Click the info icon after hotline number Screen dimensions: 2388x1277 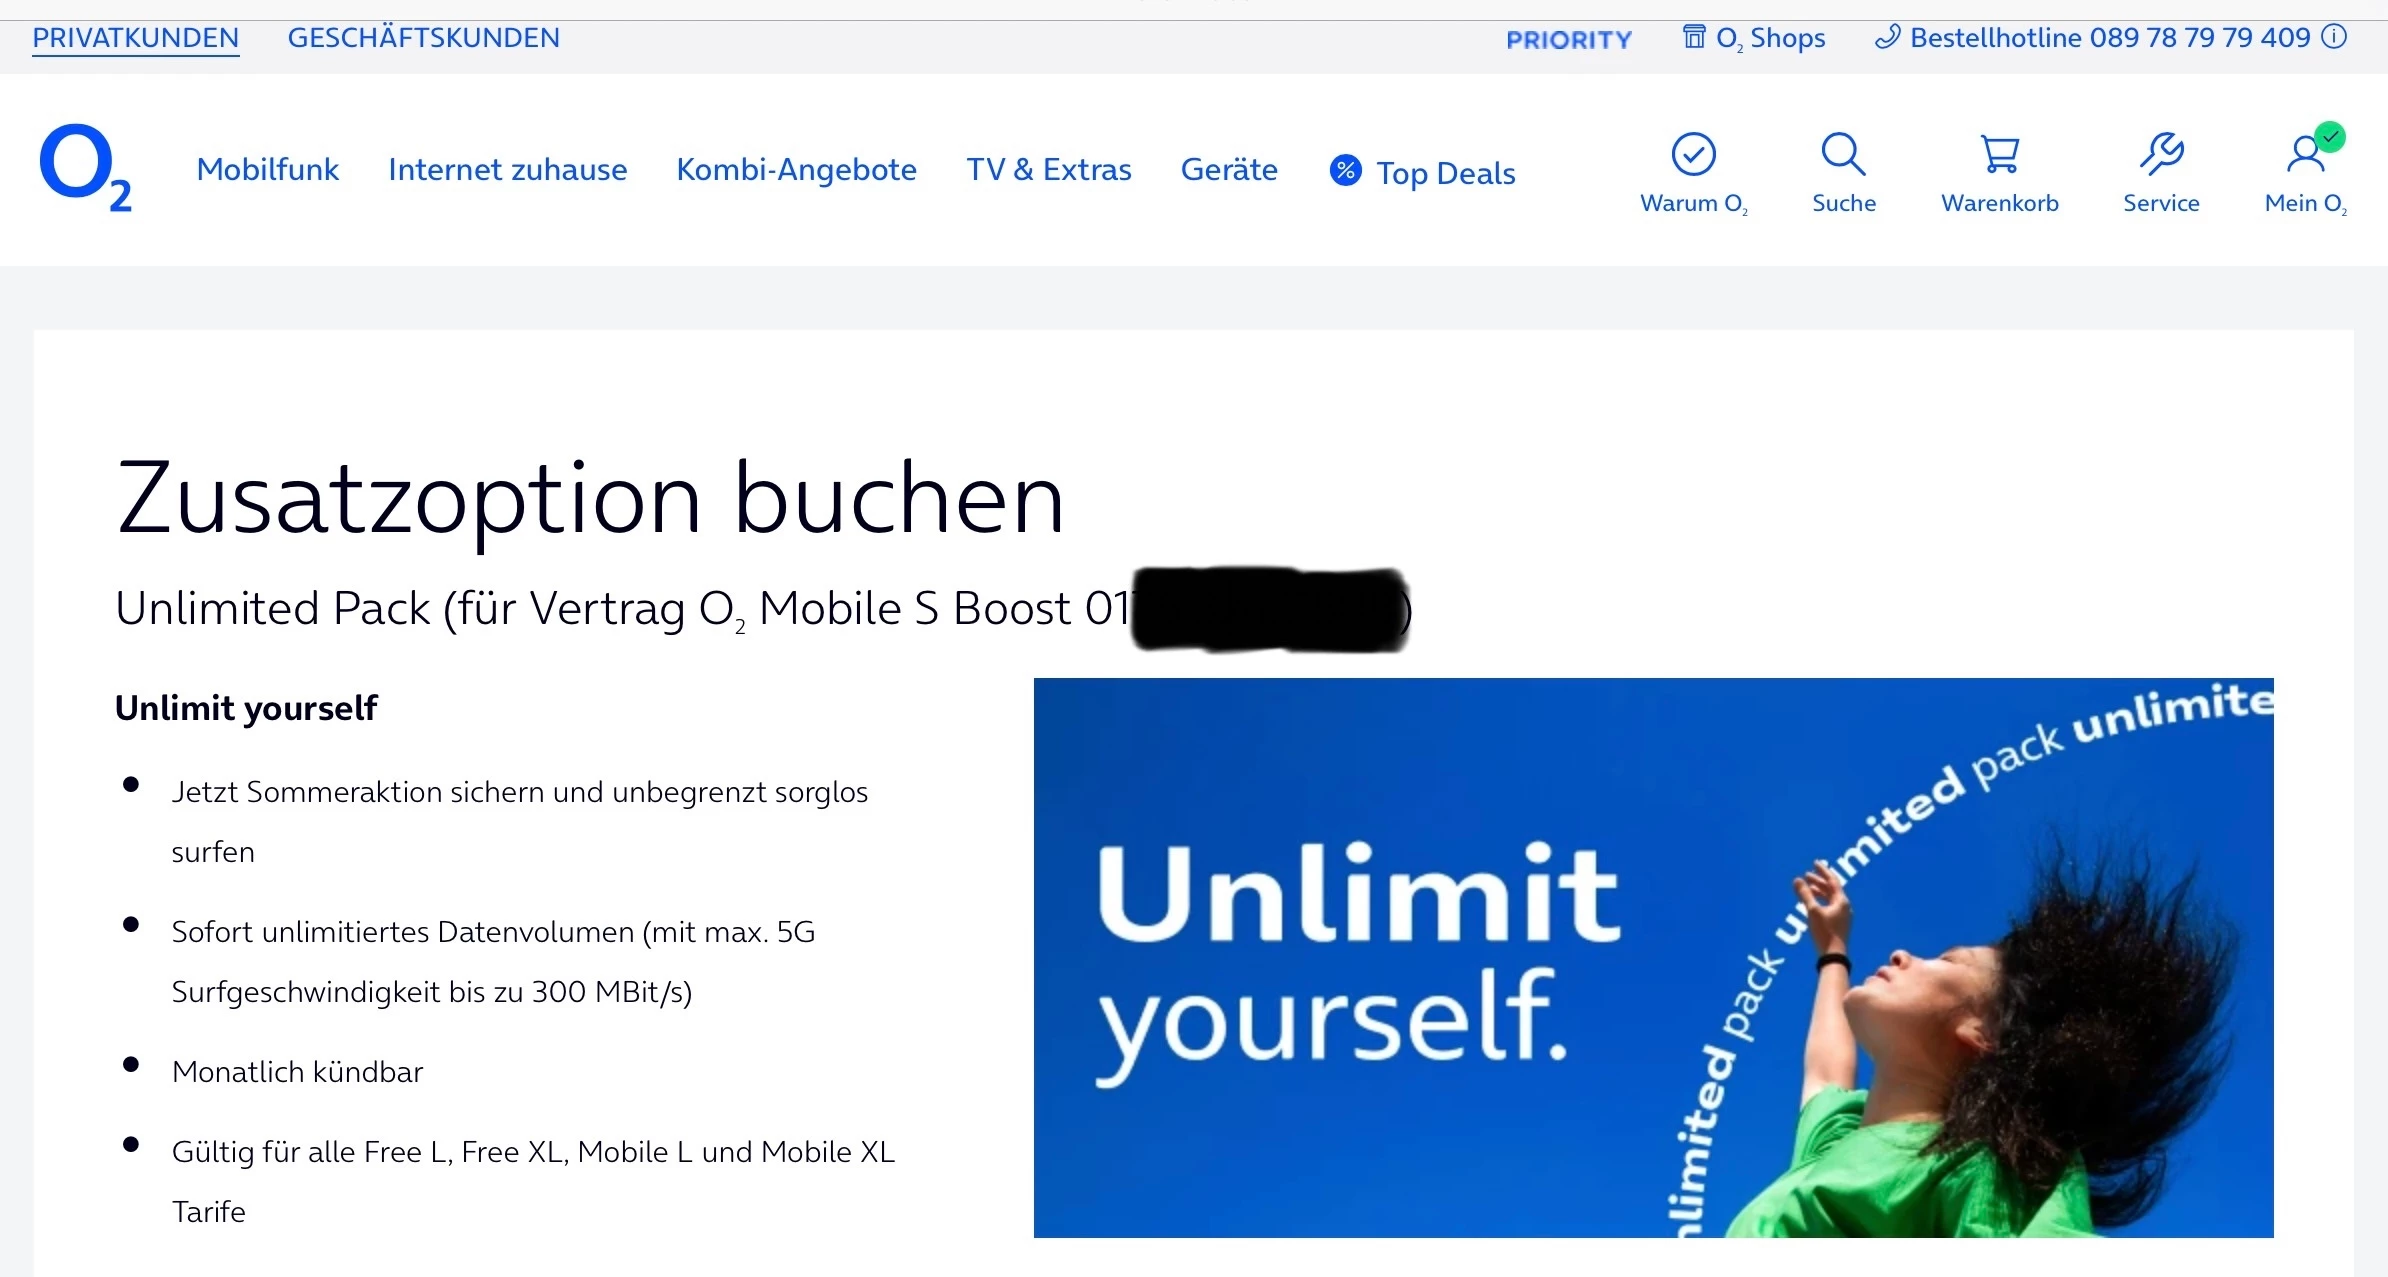pos(2334,38)
